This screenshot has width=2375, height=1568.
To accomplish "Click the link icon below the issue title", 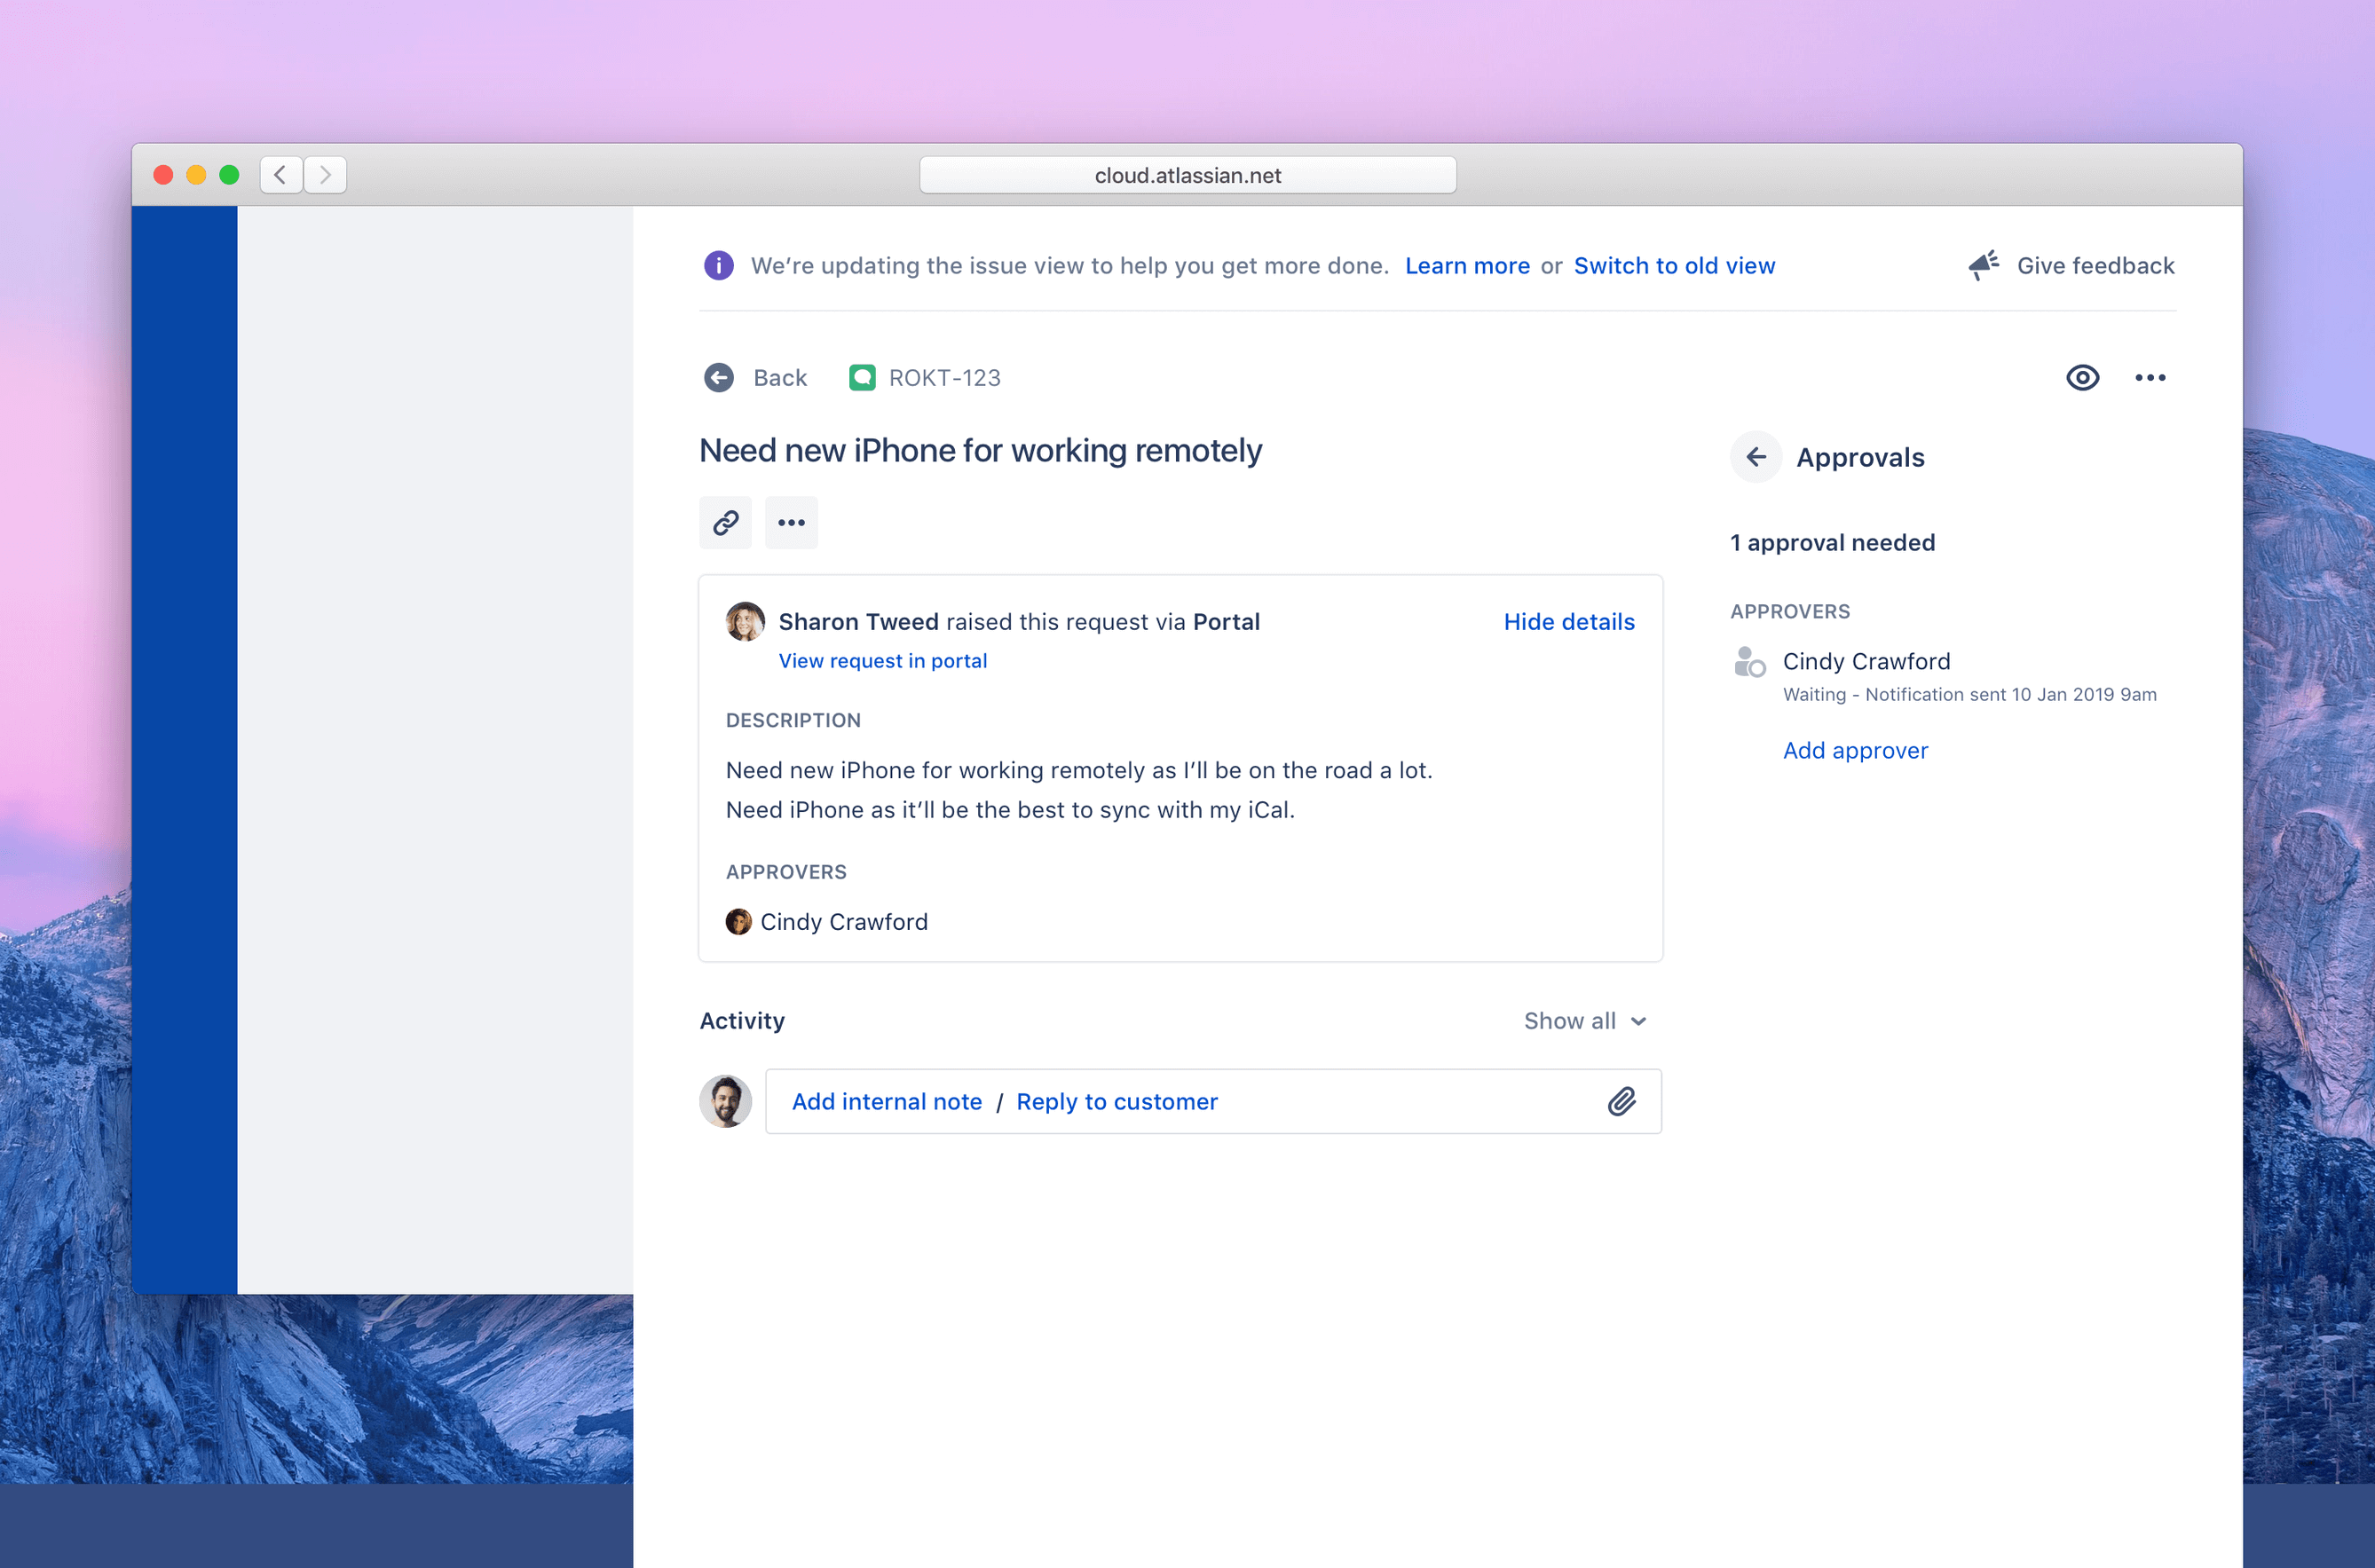I will coord(725,522).
